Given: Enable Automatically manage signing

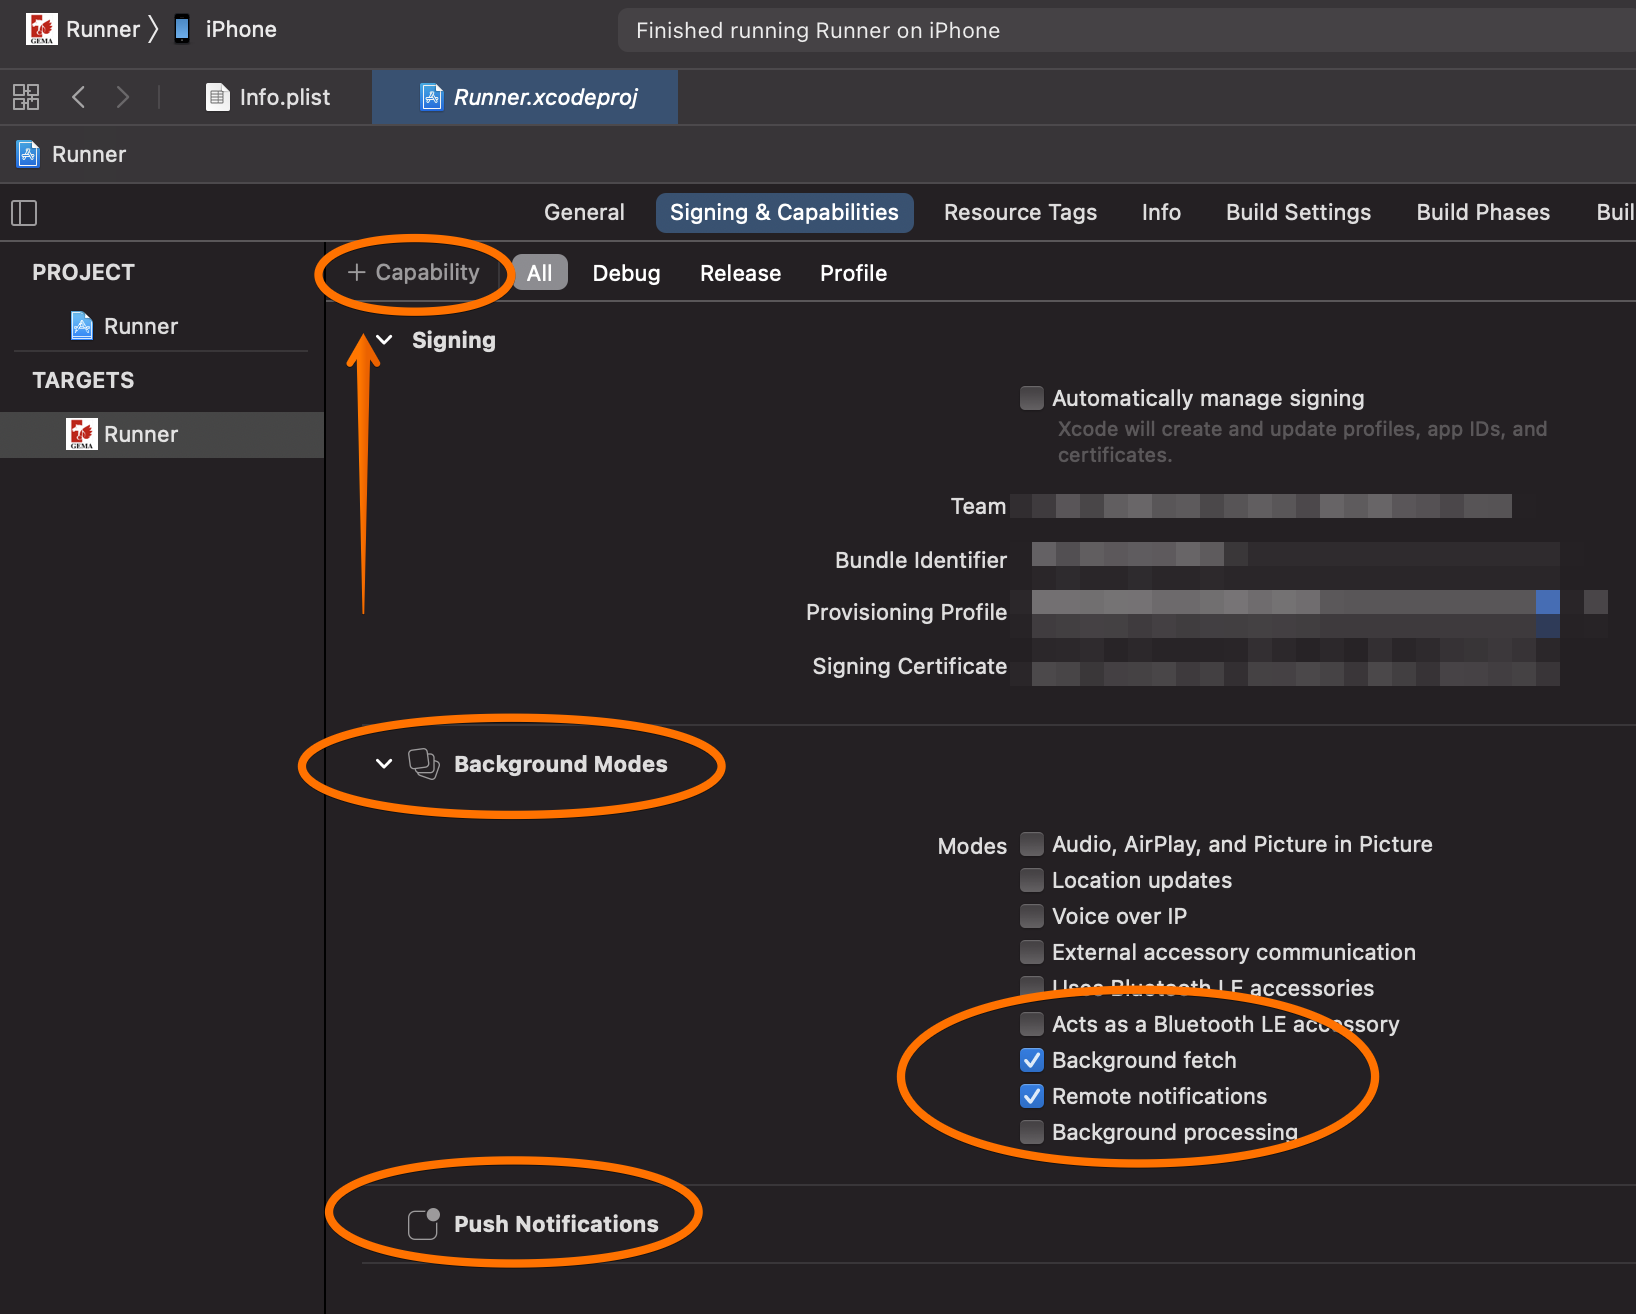Looking at the screenshot, I should coord(1032,398).
